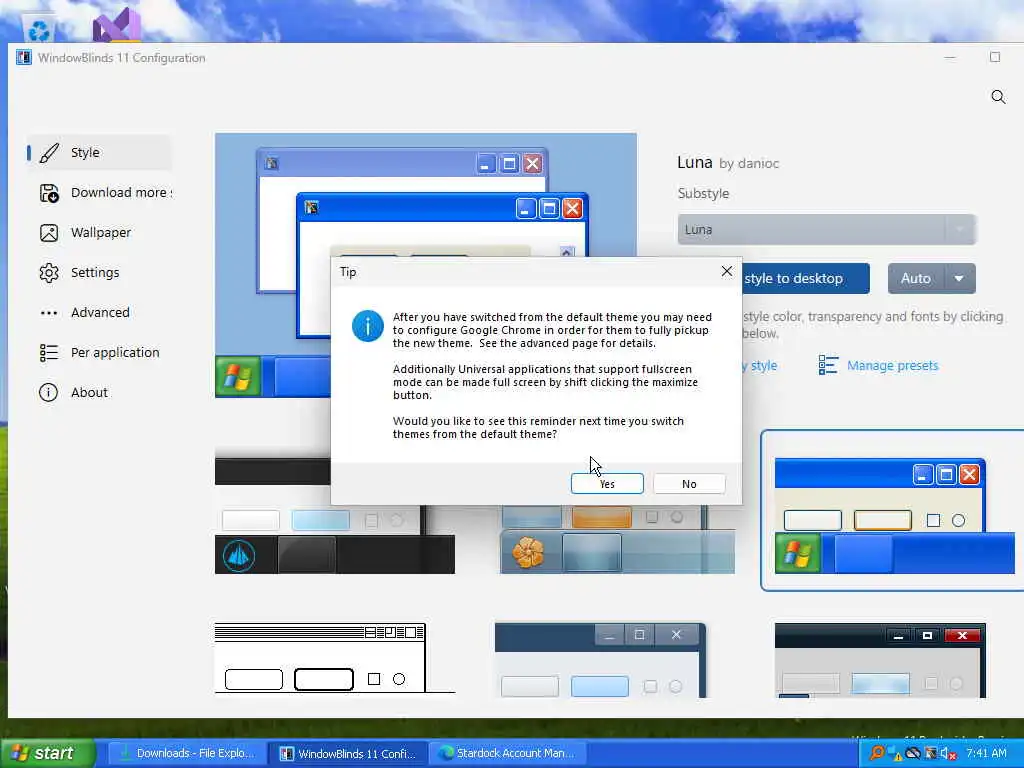Expand the Auto dropdown arrow
The height and width of the screenshot is (768, 1024).
[x=959, y=279]
